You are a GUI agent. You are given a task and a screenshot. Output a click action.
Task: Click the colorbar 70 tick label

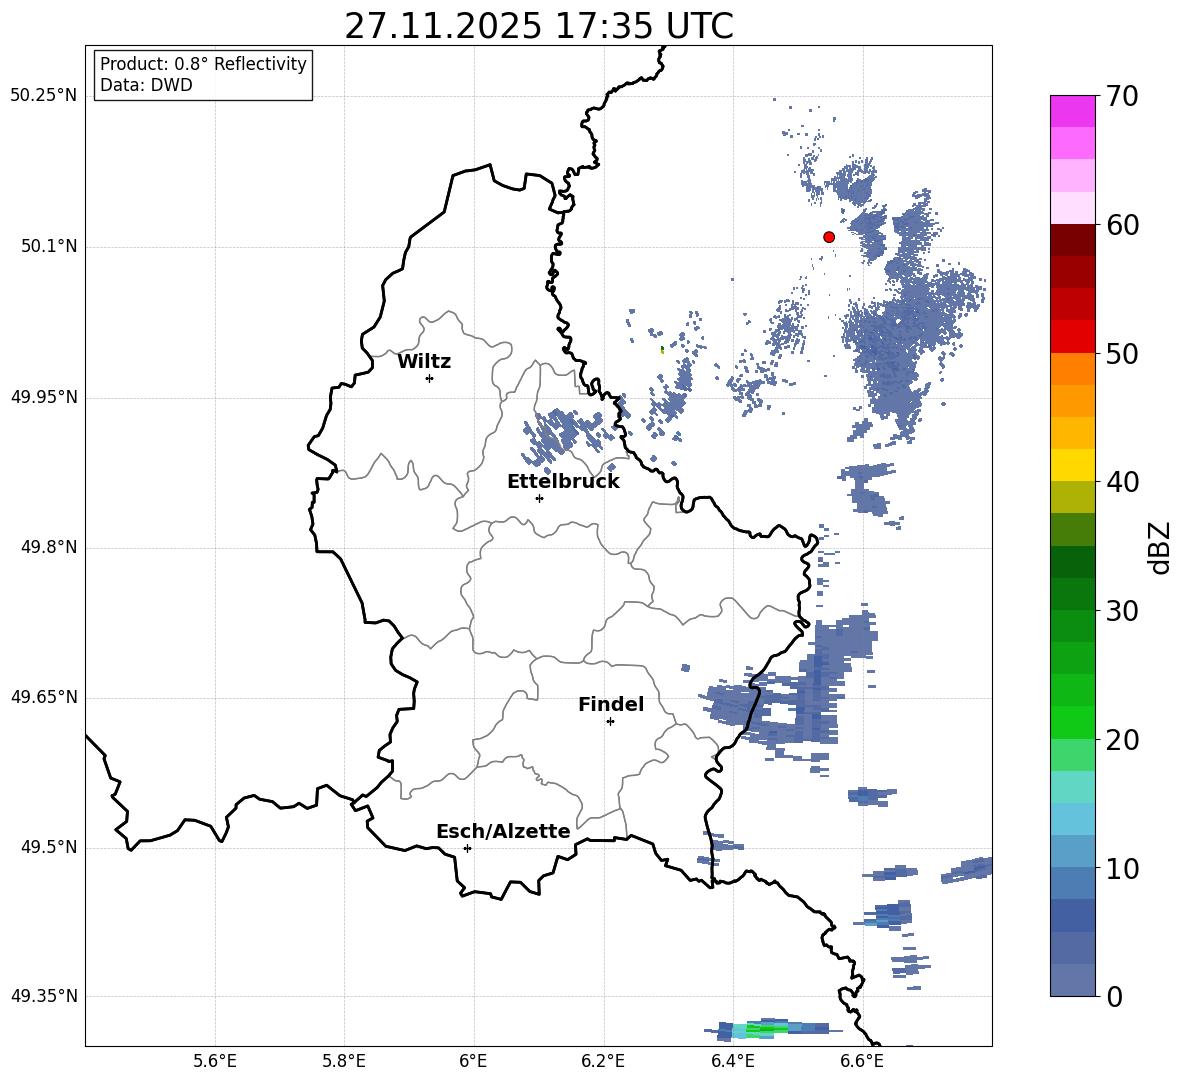1122,96
